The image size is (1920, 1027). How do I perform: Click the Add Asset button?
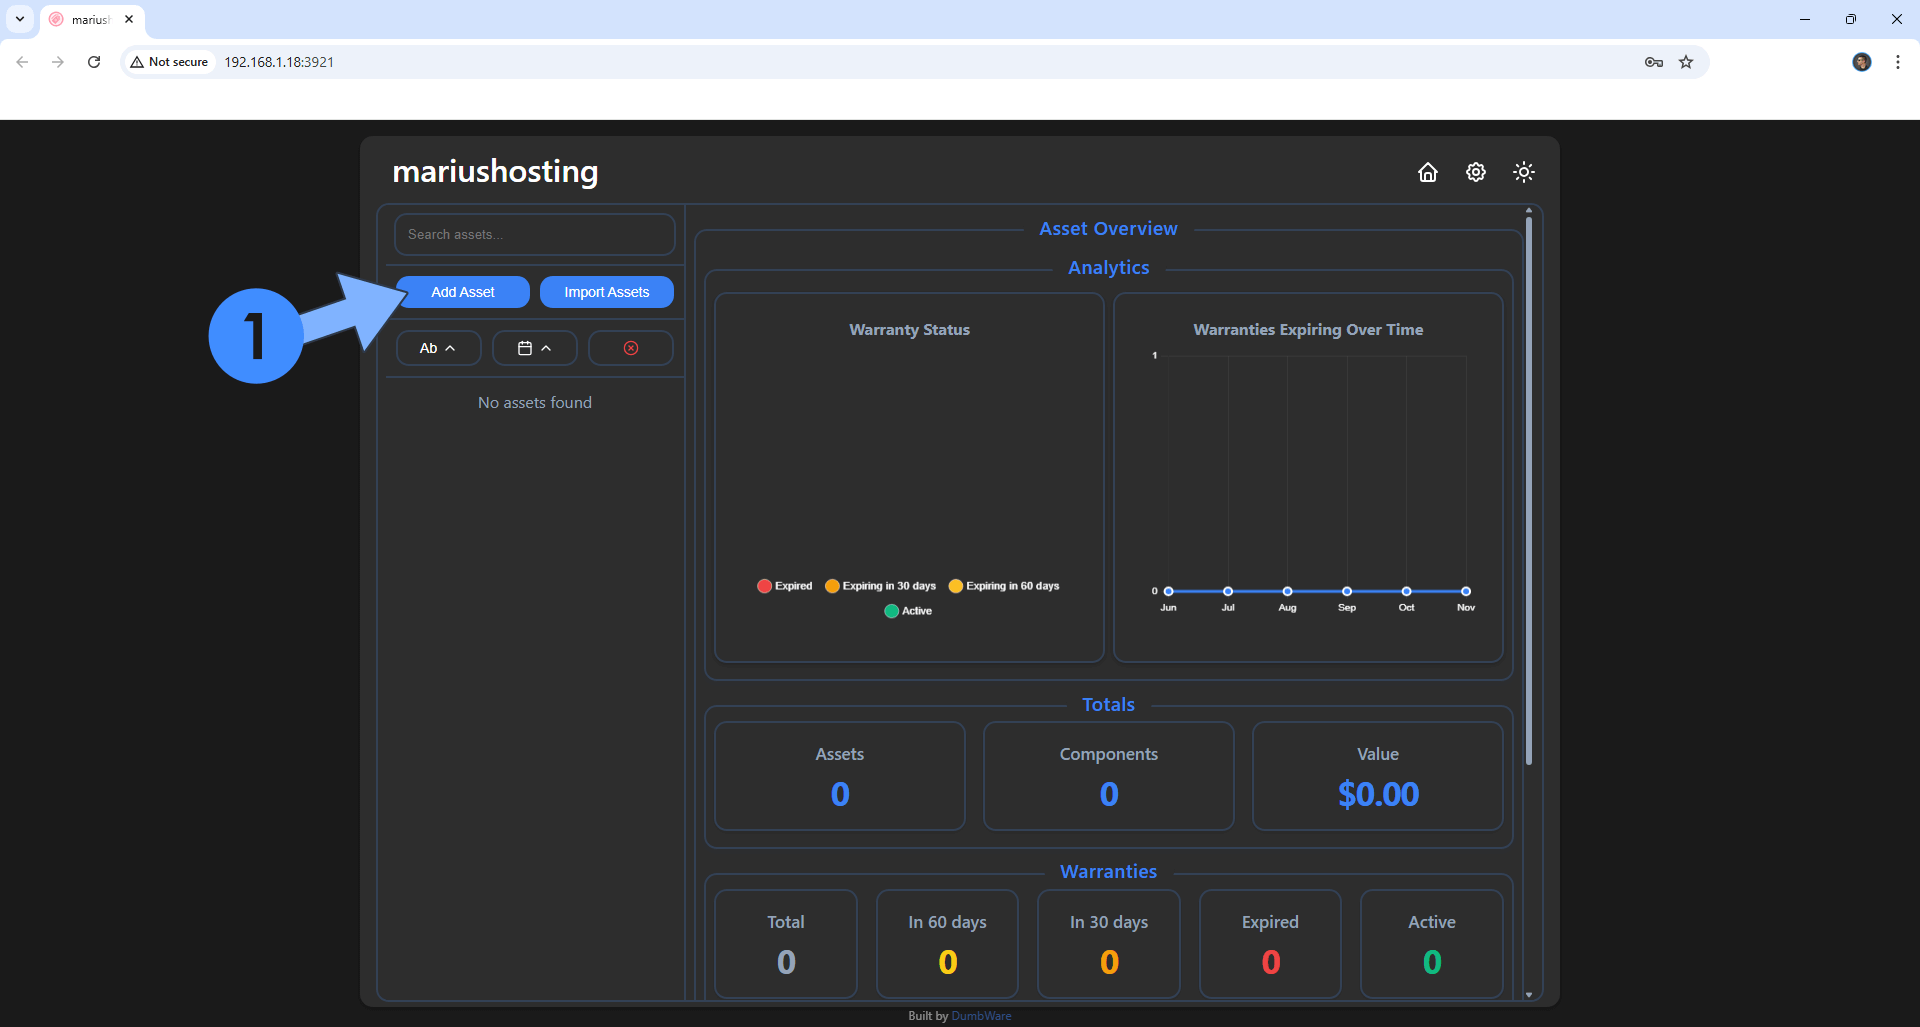[462, 292]
